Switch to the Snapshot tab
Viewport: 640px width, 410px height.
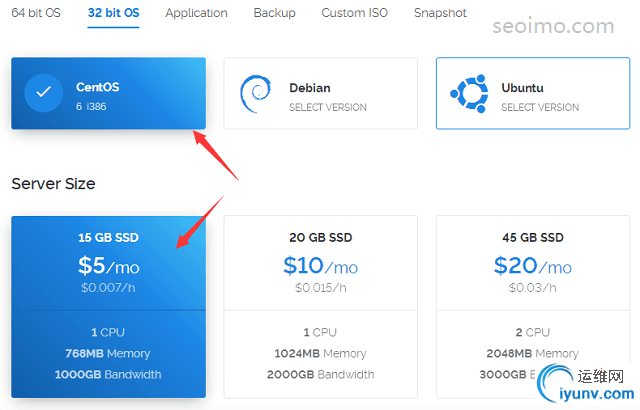tap(440, 13)
